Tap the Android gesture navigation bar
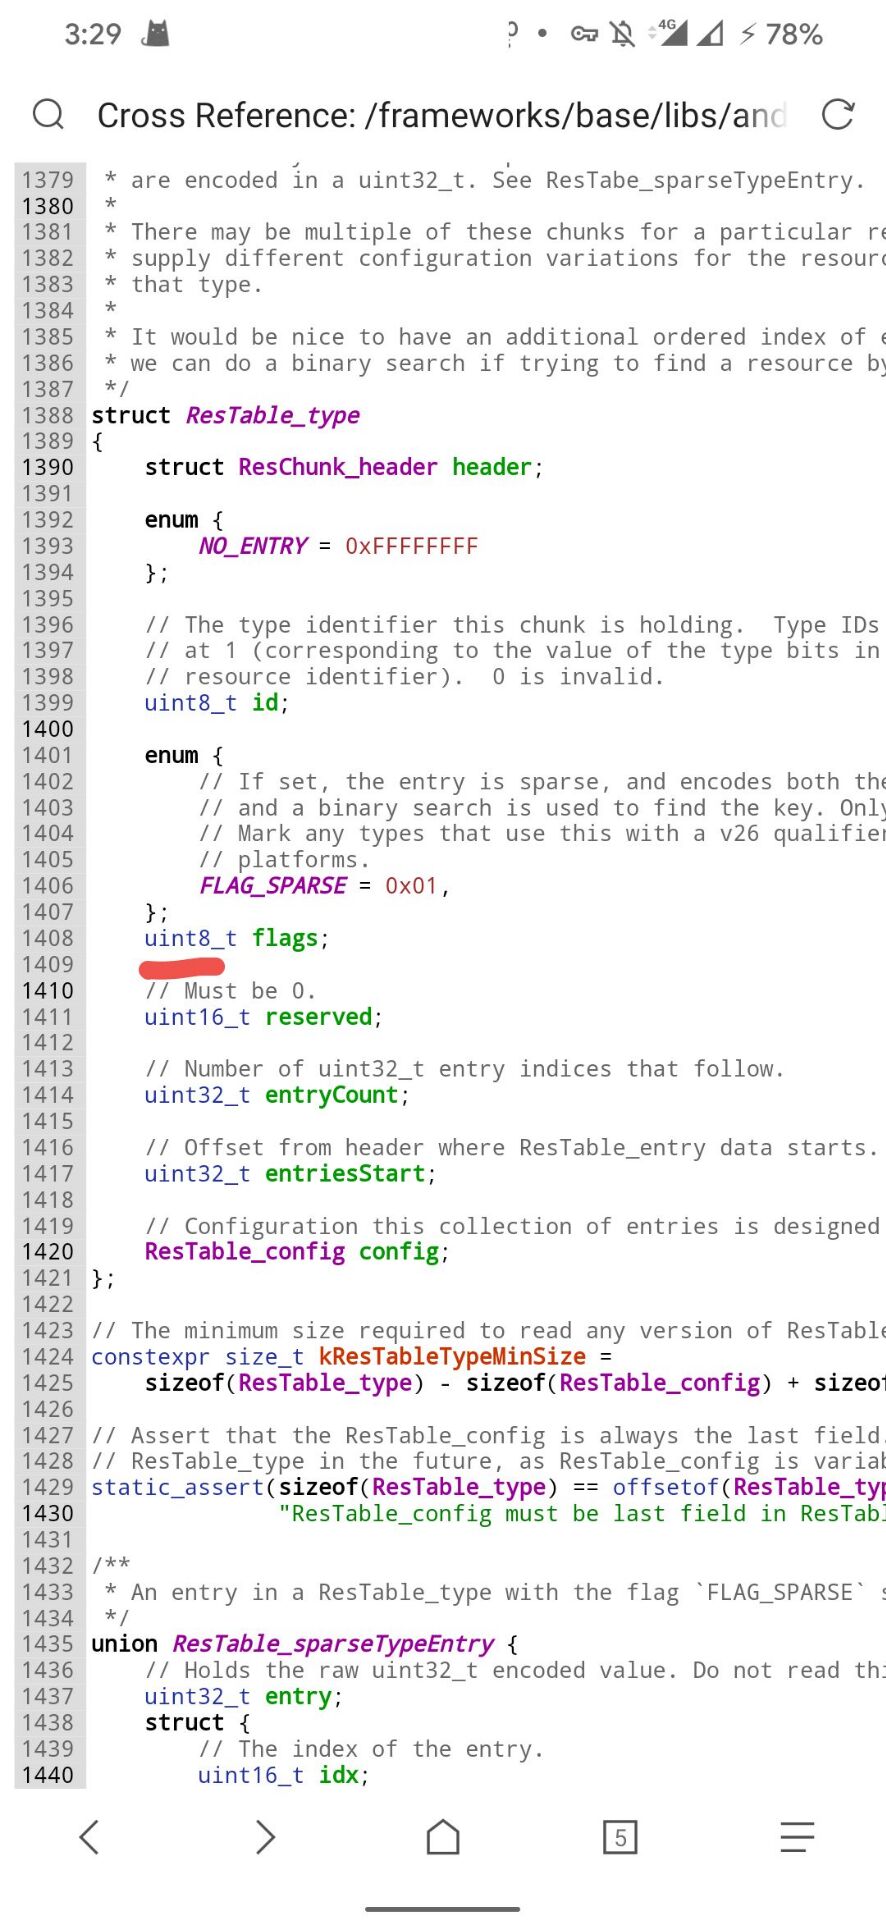 [x=442, y=1908]
